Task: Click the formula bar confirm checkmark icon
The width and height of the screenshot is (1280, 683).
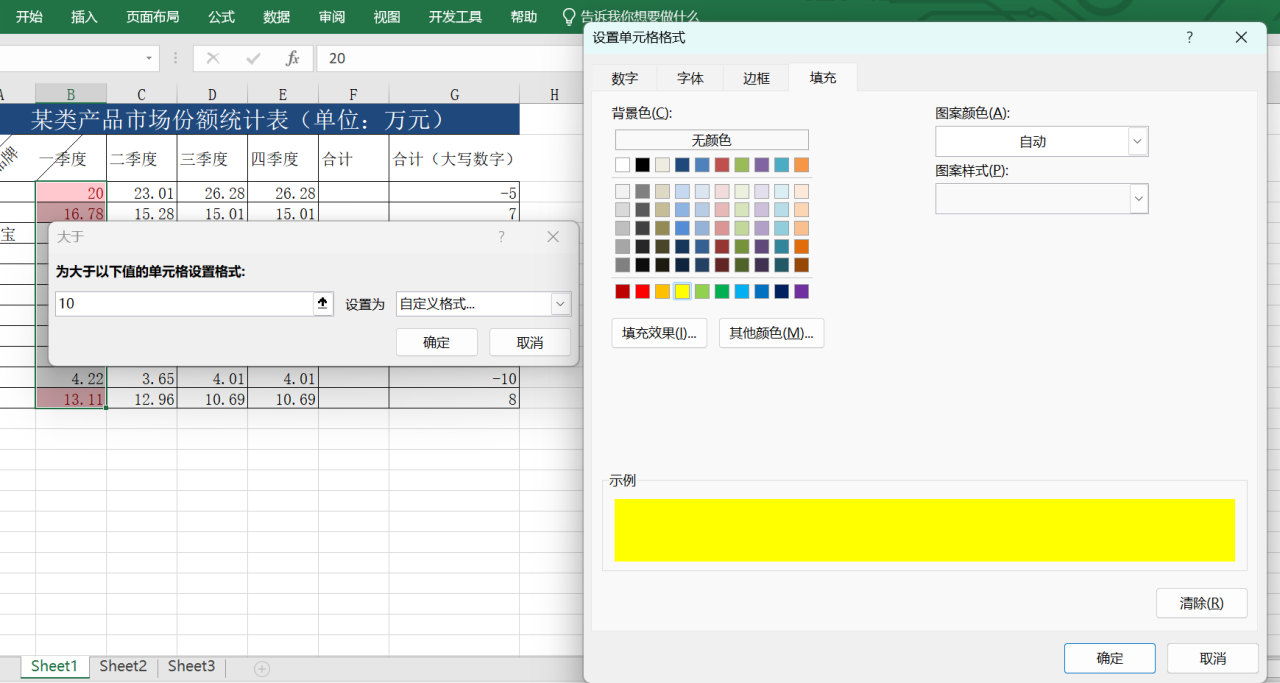Action: [253, 59]
